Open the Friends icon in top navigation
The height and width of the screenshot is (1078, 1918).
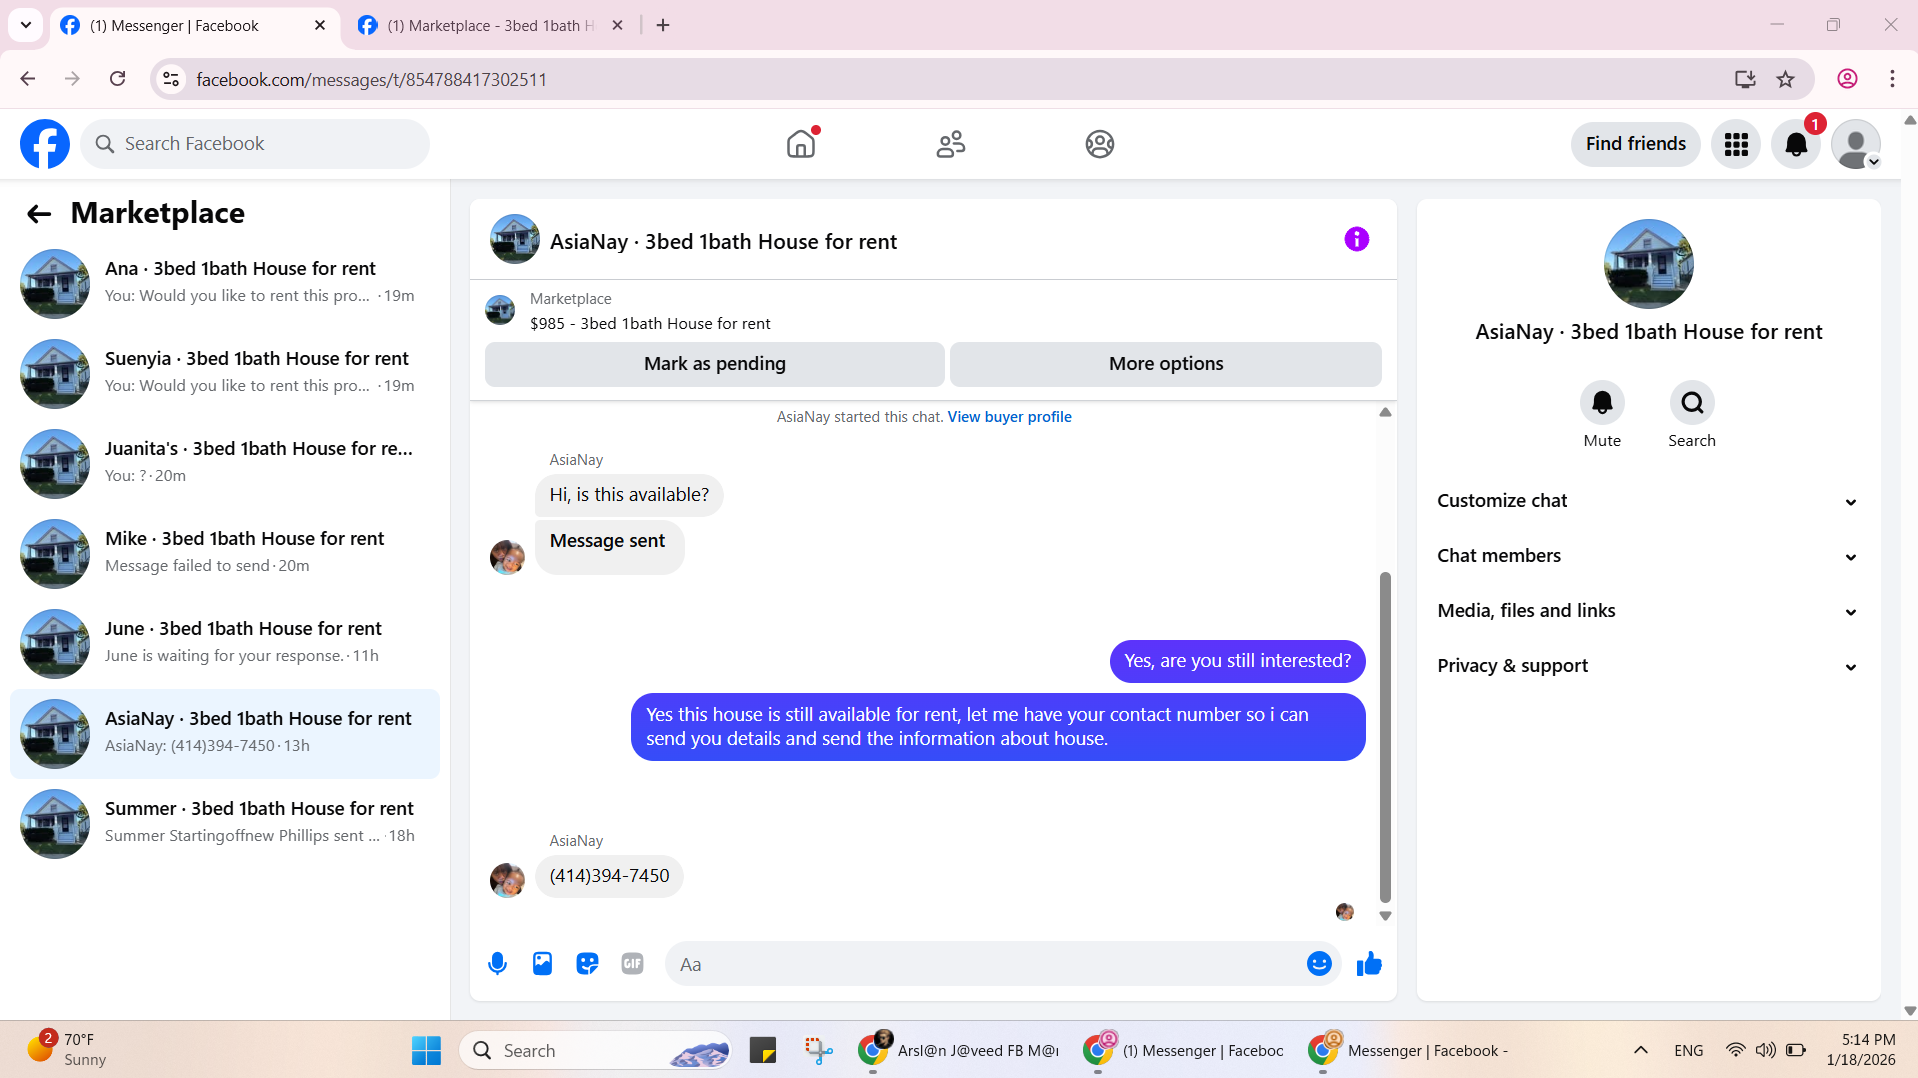(950, 144)
